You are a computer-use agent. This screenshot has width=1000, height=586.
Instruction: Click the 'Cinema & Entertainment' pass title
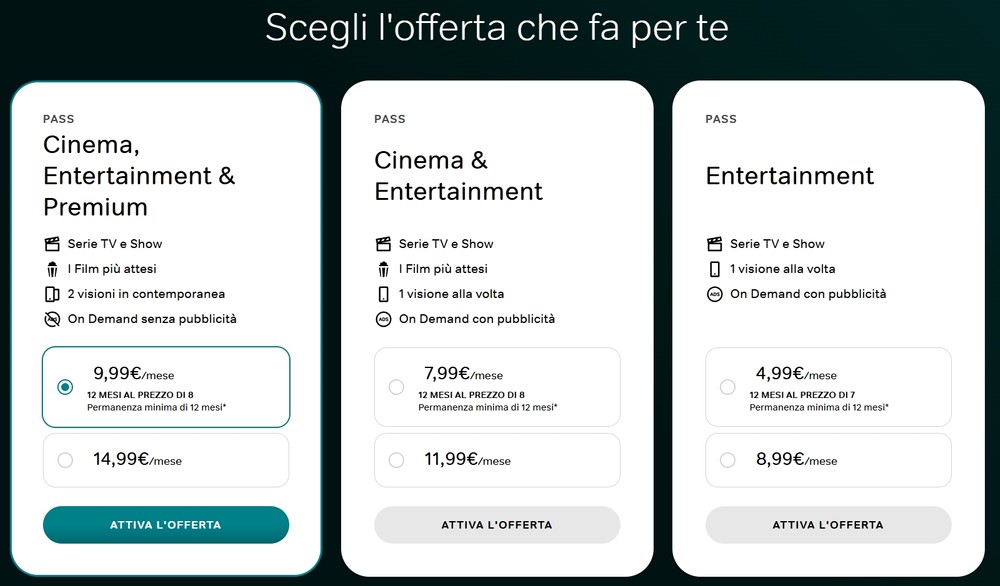click(458, 175)
